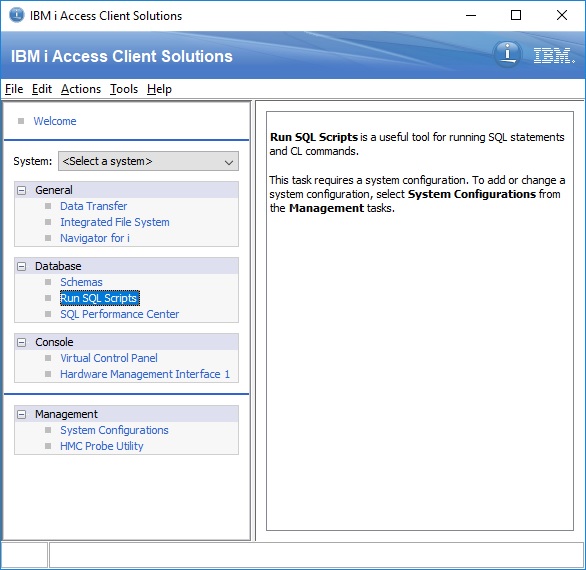Open Integrated File System task
Viewport: 586px width, 570px height.
pos(115,222)
